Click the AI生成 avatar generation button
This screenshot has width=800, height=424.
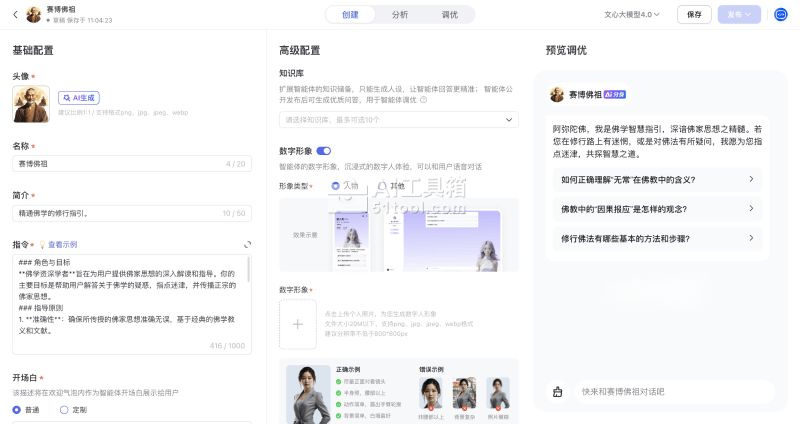79,98
